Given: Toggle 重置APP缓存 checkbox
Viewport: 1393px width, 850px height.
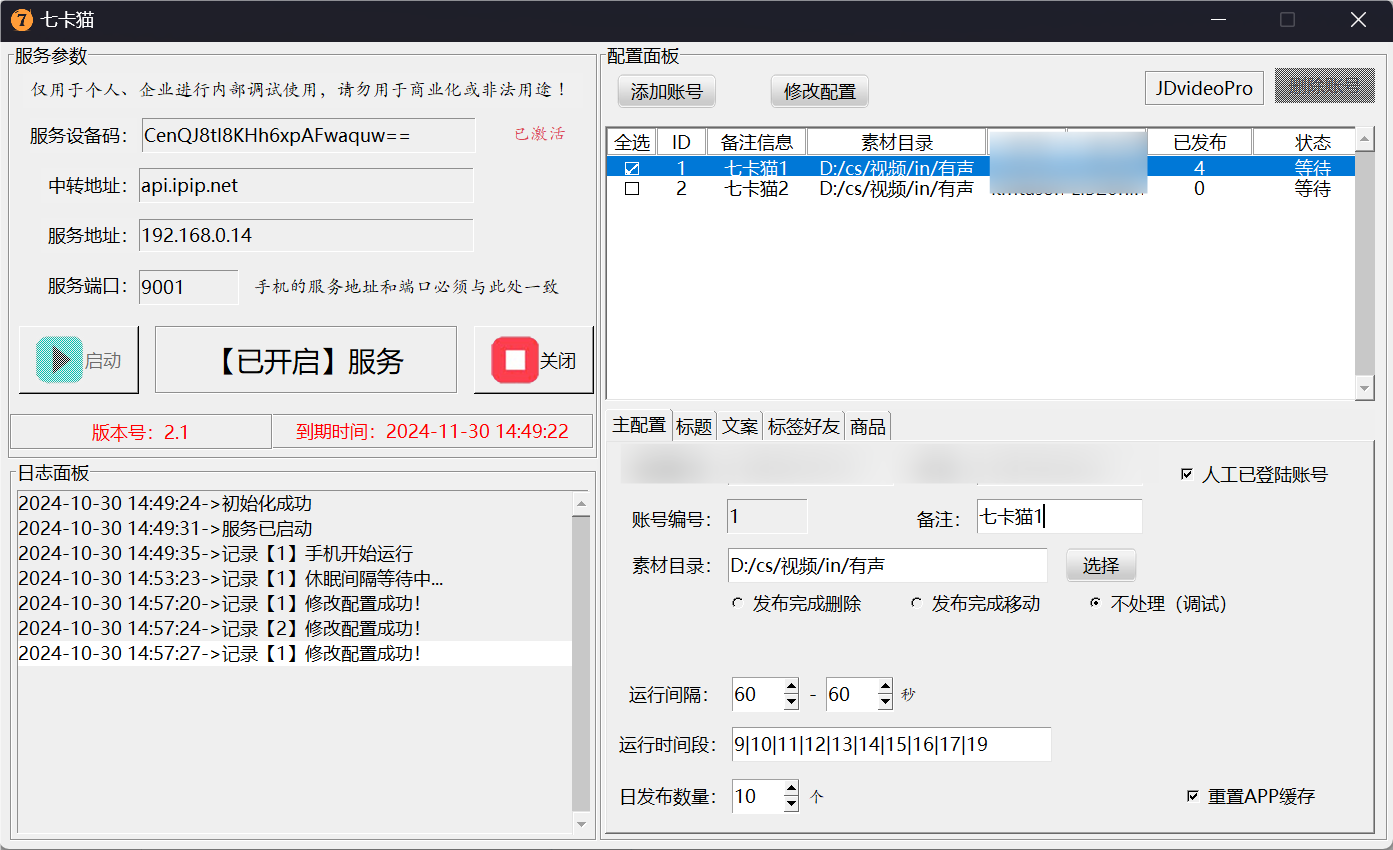Looking at the screenshot, I should coord(1192,796).
